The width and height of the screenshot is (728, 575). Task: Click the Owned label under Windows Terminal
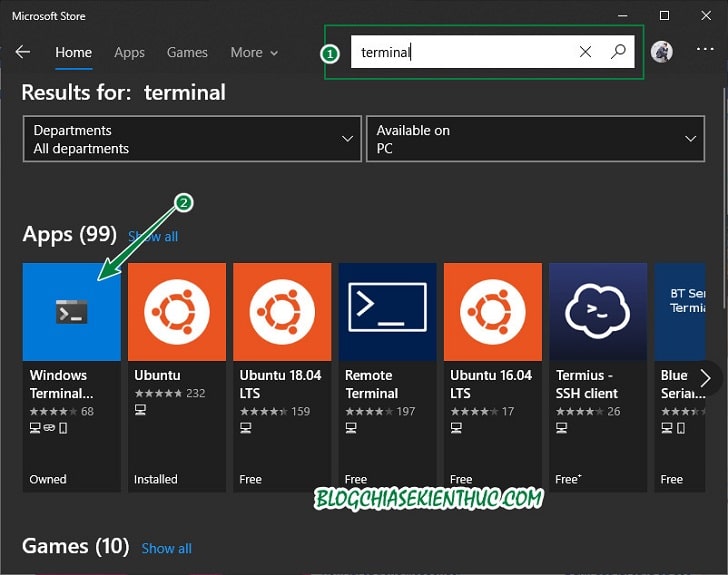point(48,479)
